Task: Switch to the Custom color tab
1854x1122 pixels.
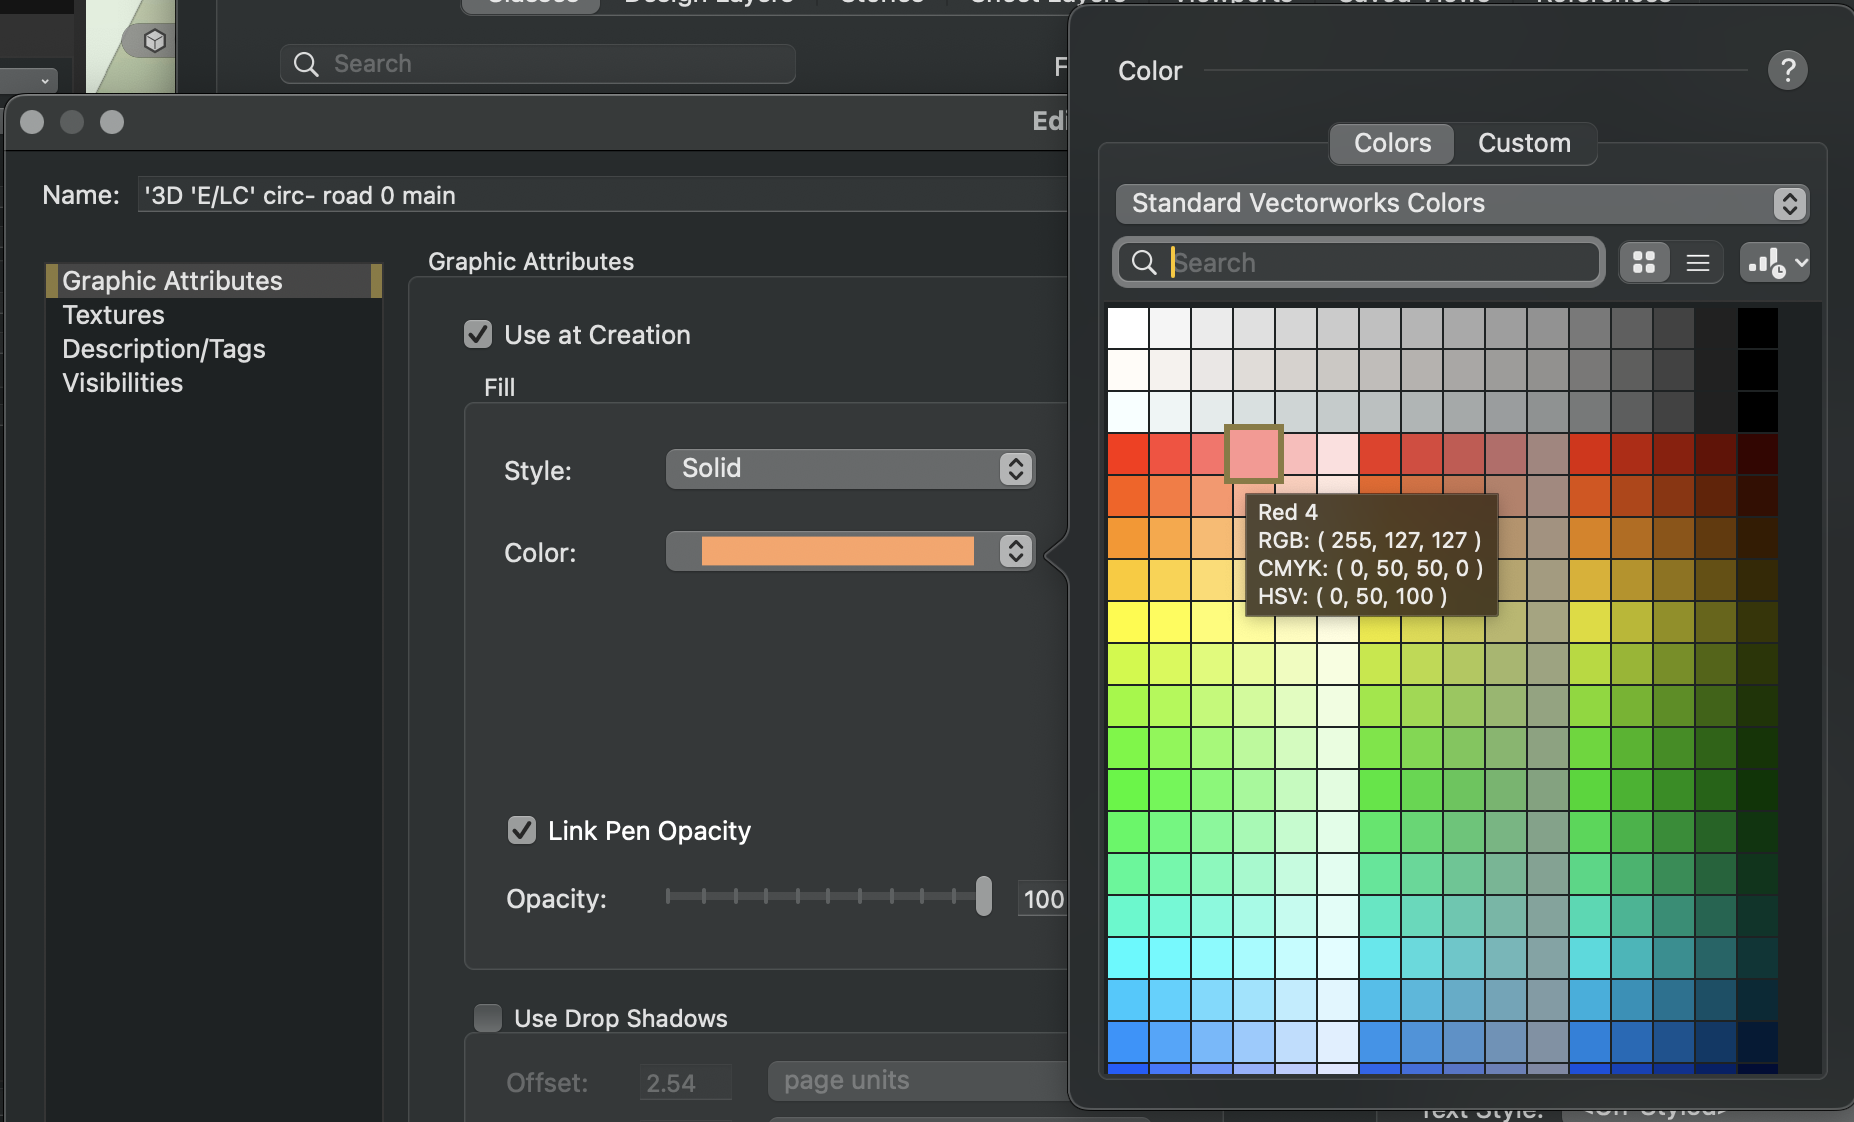Action: click(1523, 144)
